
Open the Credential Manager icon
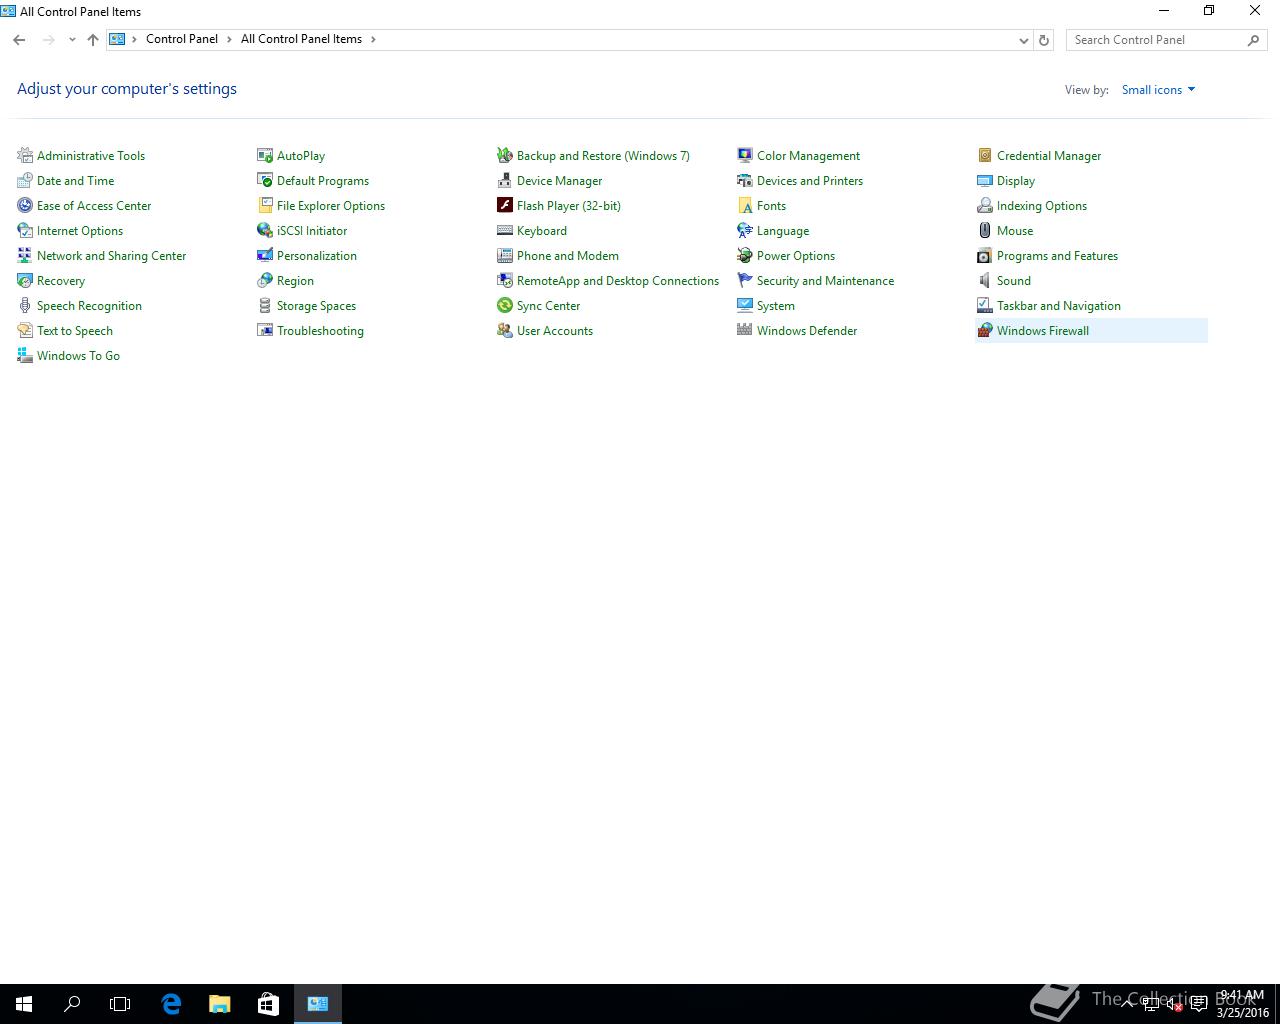(985, 155)
